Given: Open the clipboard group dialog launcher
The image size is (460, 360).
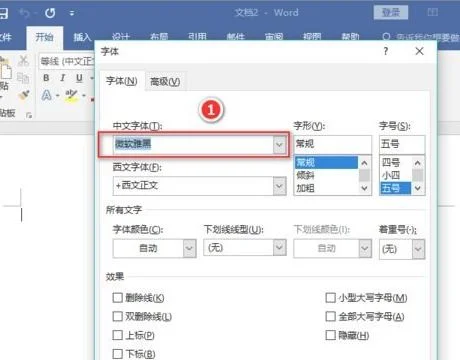Looking at the screenshot, I should click(x=29, y=115).
